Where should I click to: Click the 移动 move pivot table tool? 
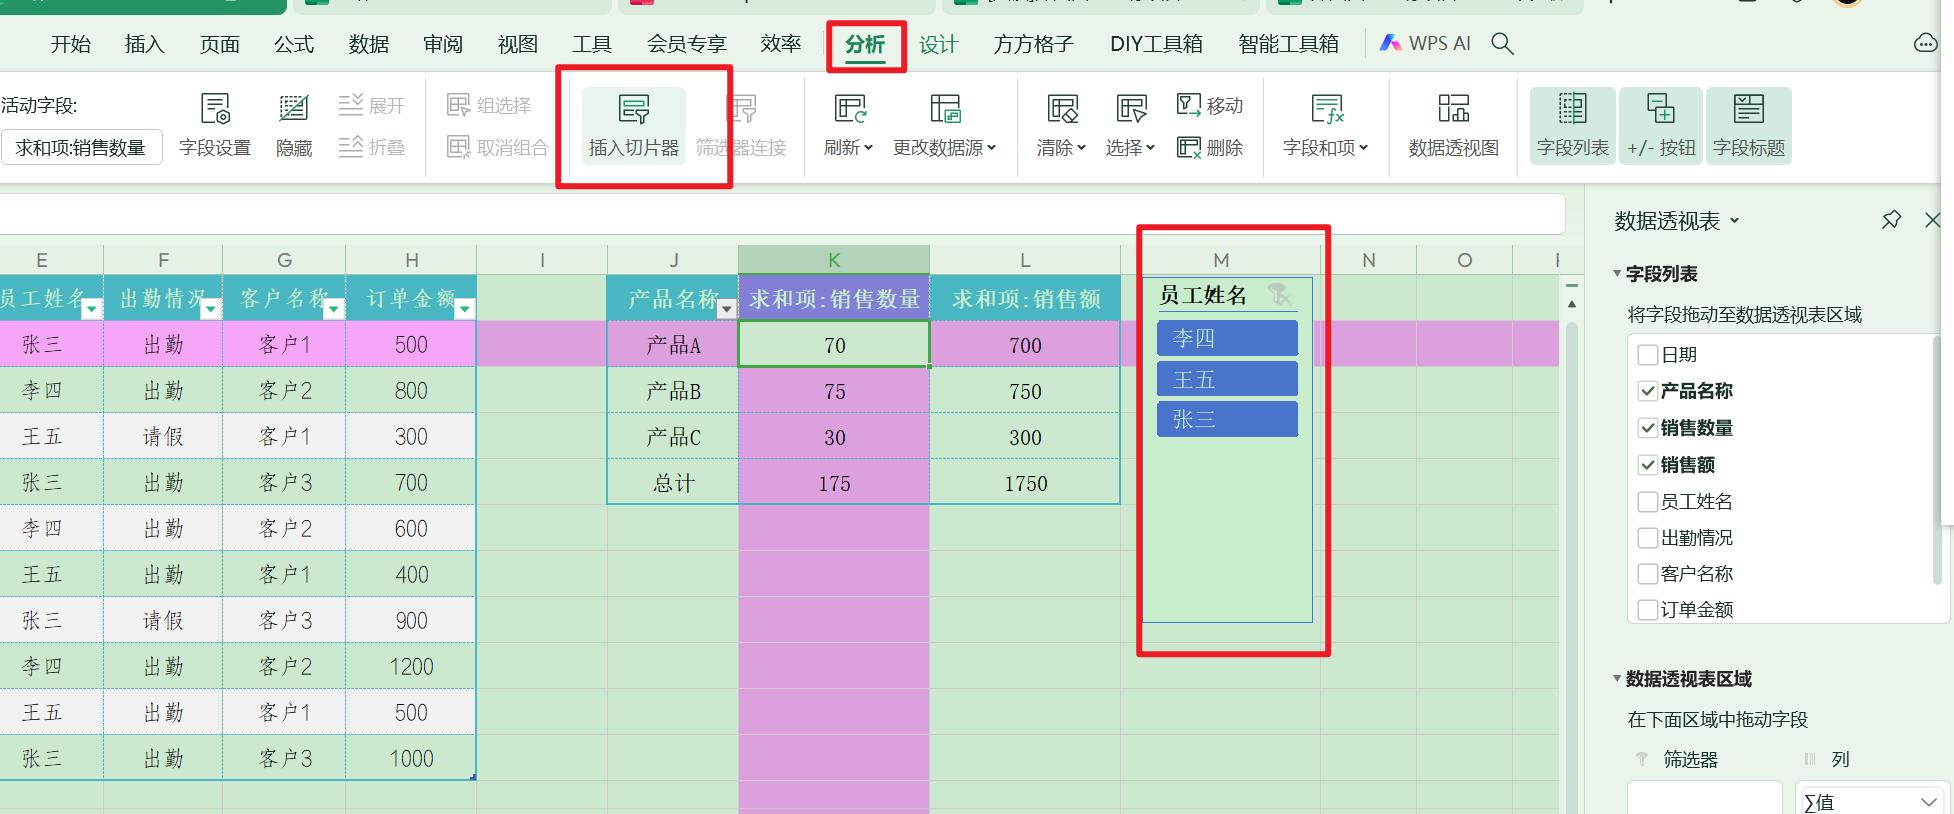(x=1210, y=105)
